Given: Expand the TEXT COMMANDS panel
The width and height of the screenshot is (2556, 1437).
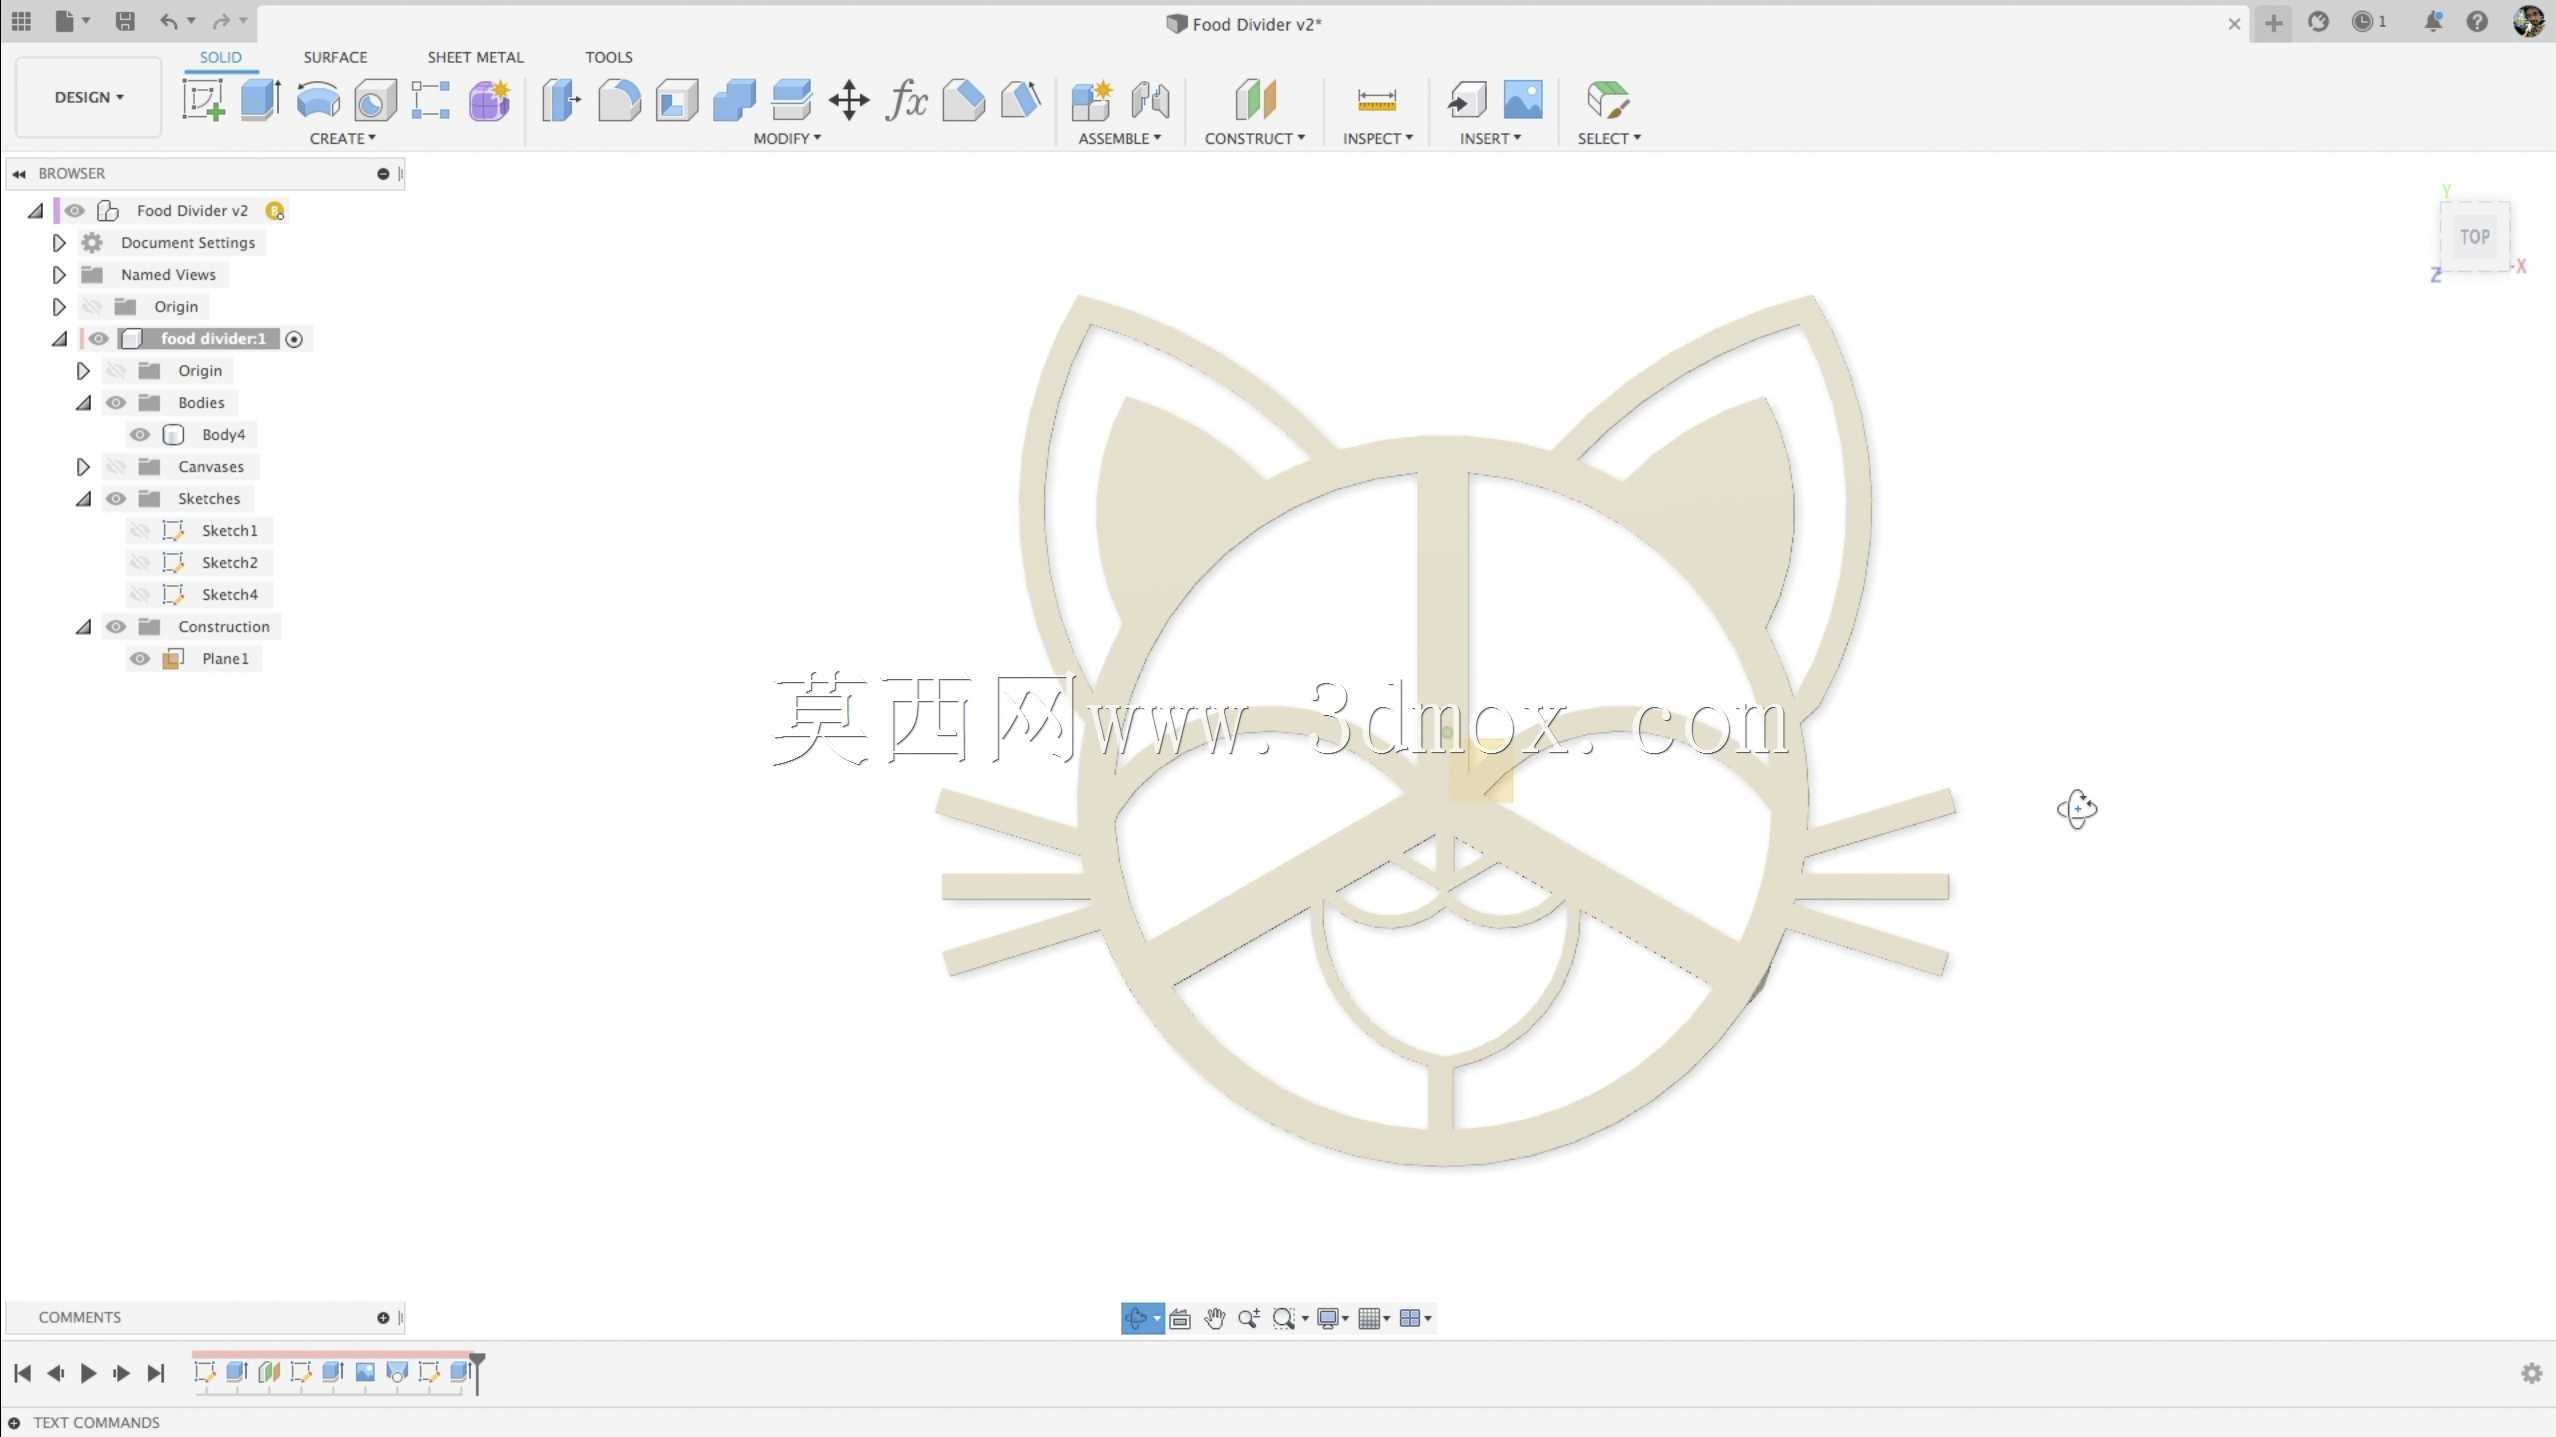Looking at the screenshot, I should pos(14,1423).
